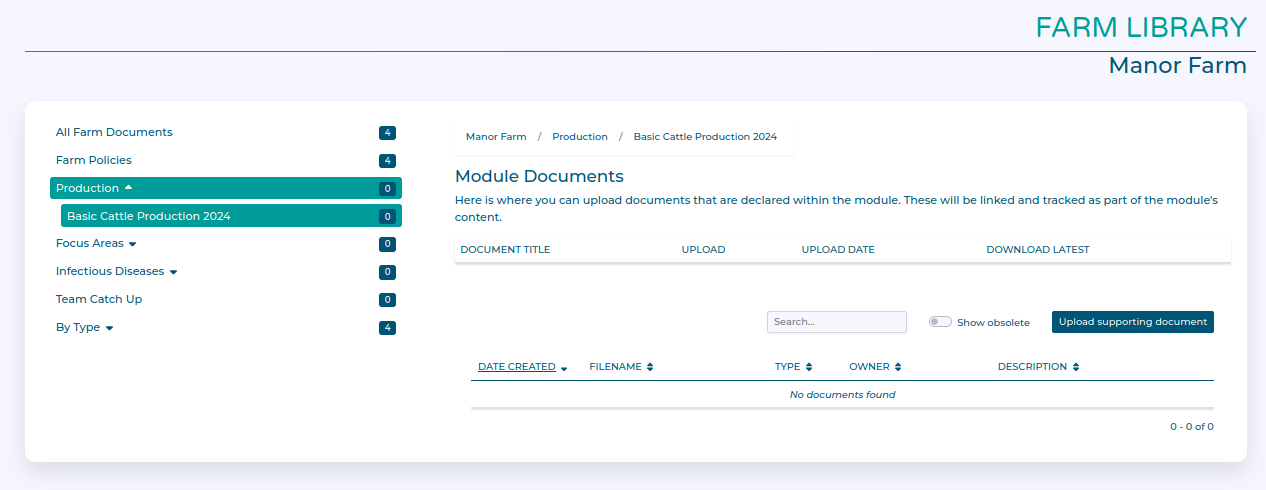Open All Farm Documents in sidebar
This screenshot has height=490, width=1266.
pyautogui.click(x=114, y=132)
